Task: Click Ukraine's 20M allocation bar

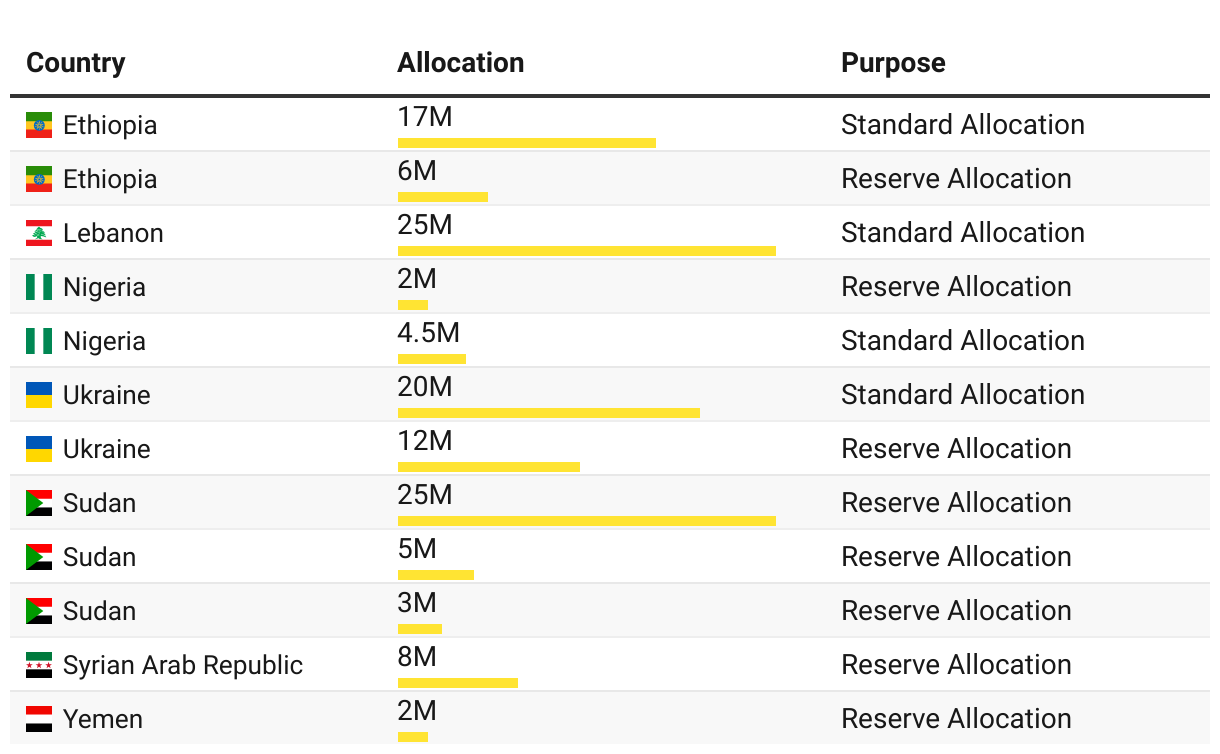Action: click(548, 413)
